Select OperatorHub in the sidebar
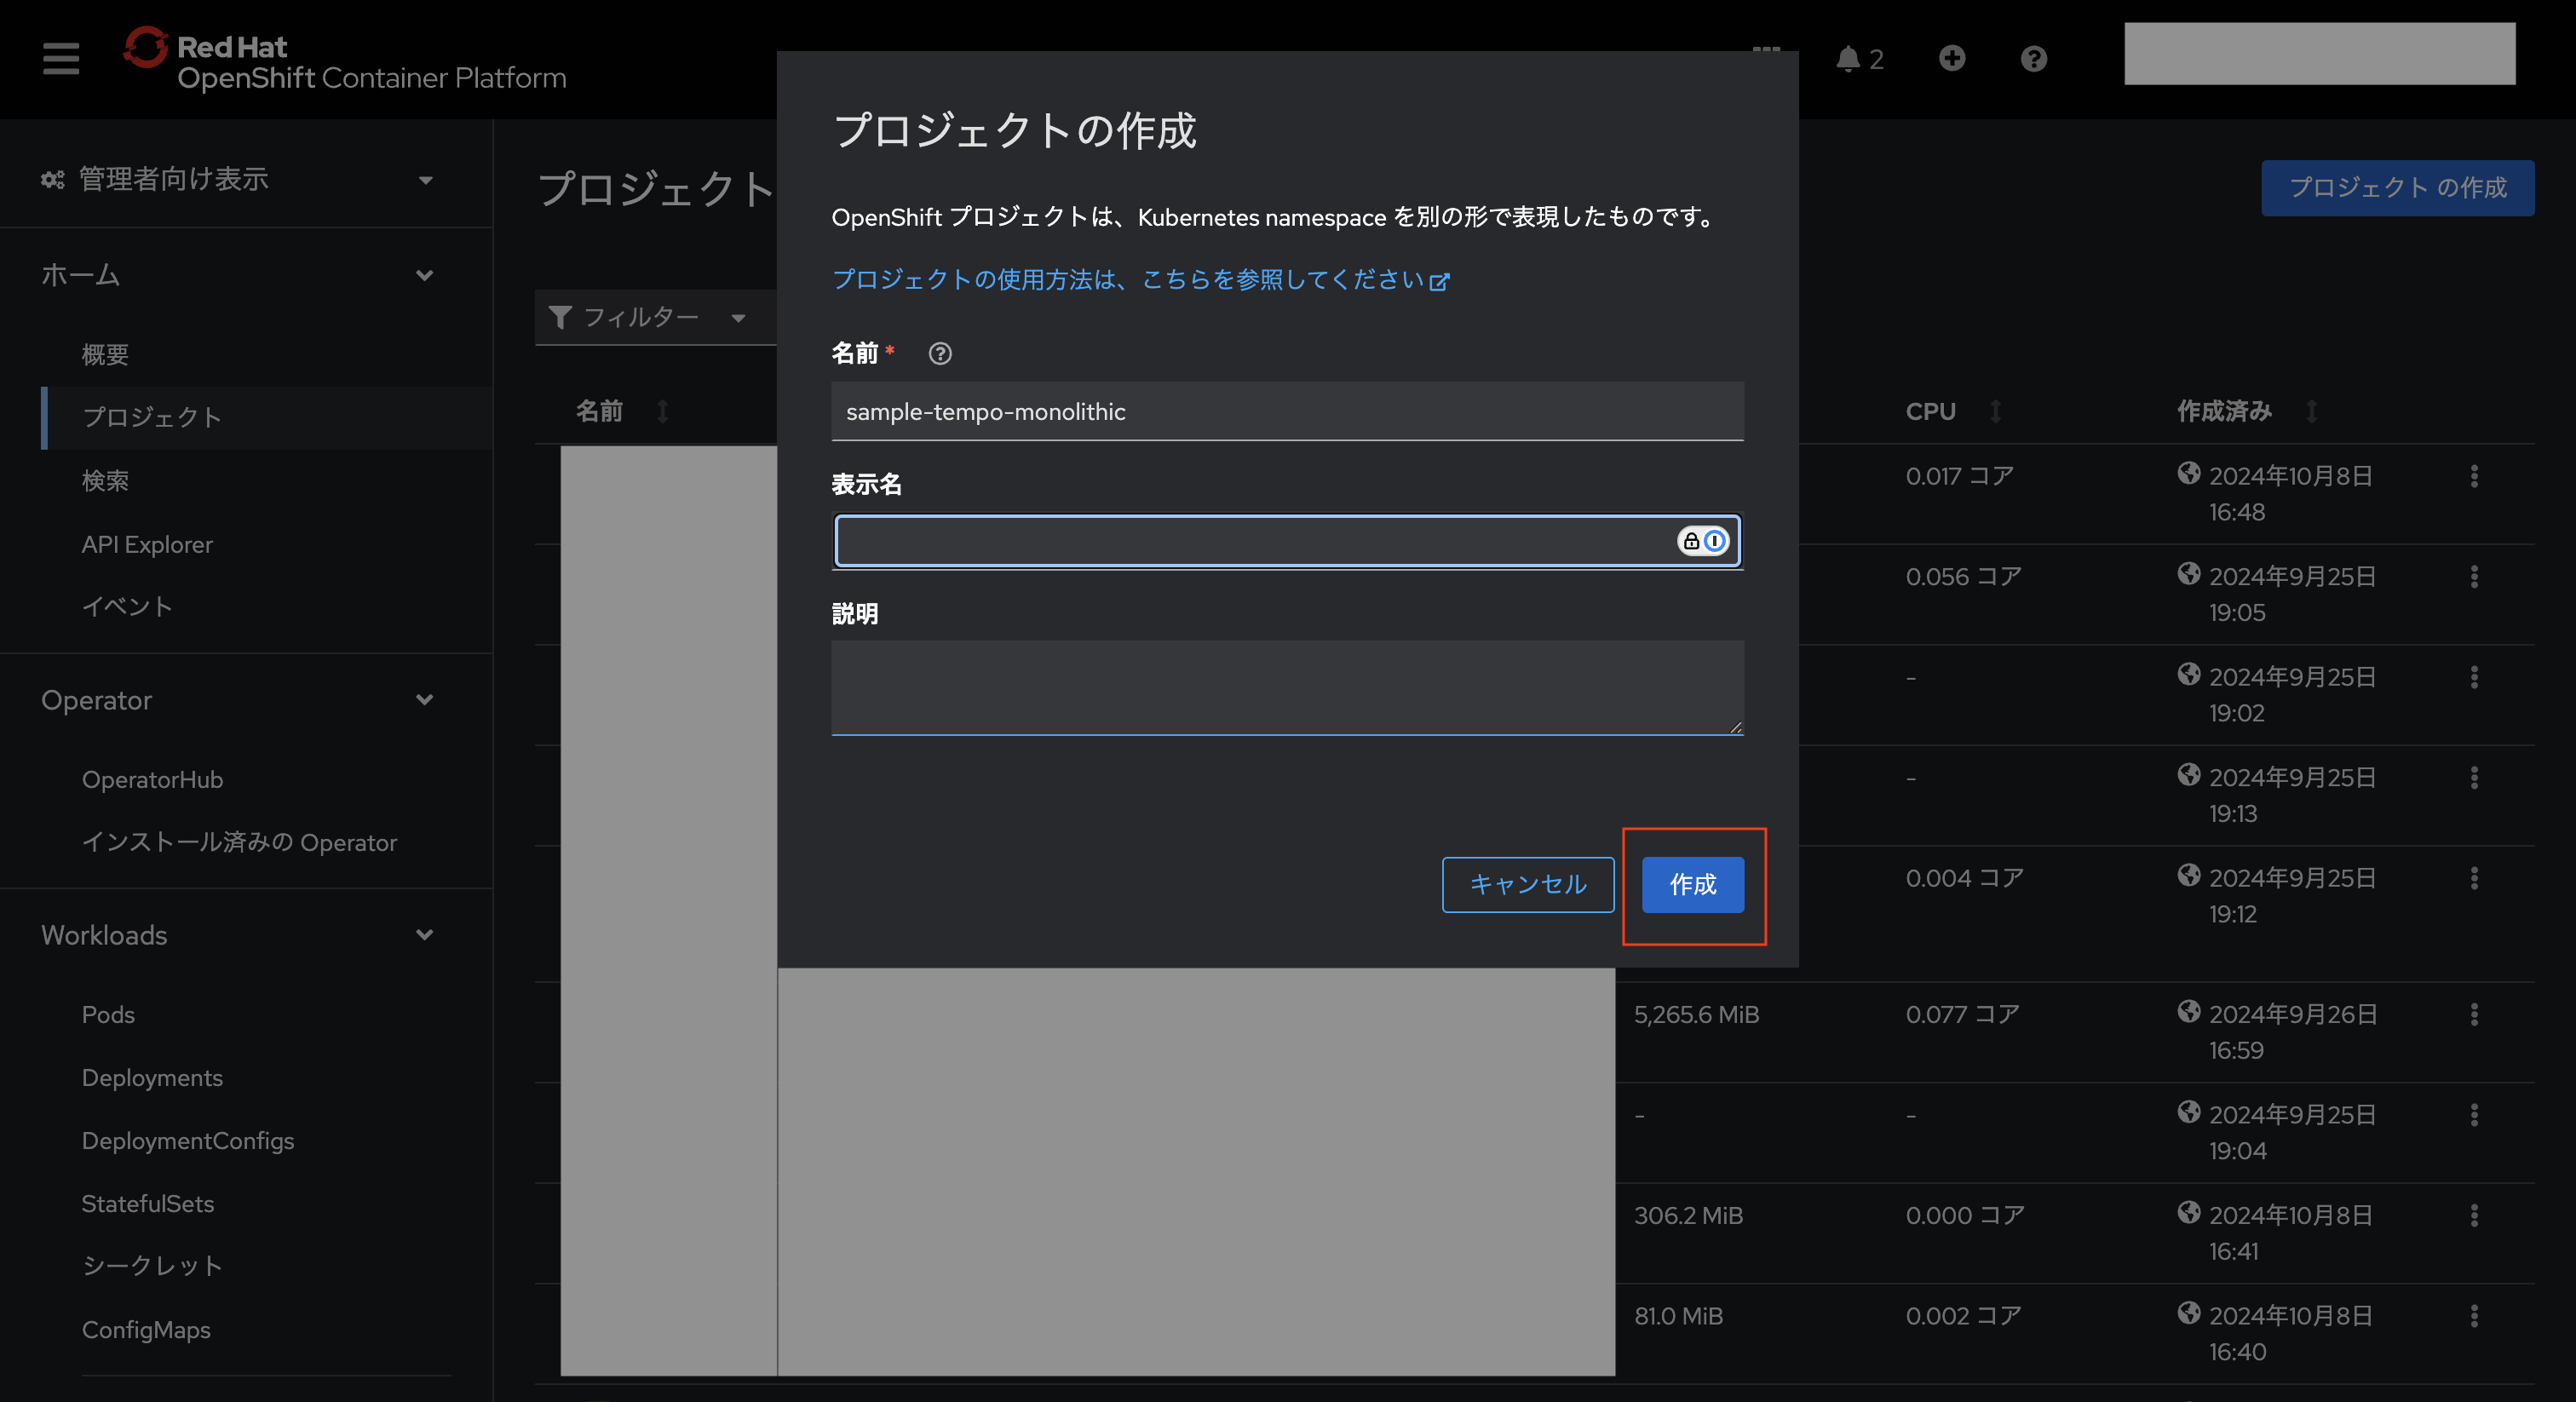 (x=152, y=779)
